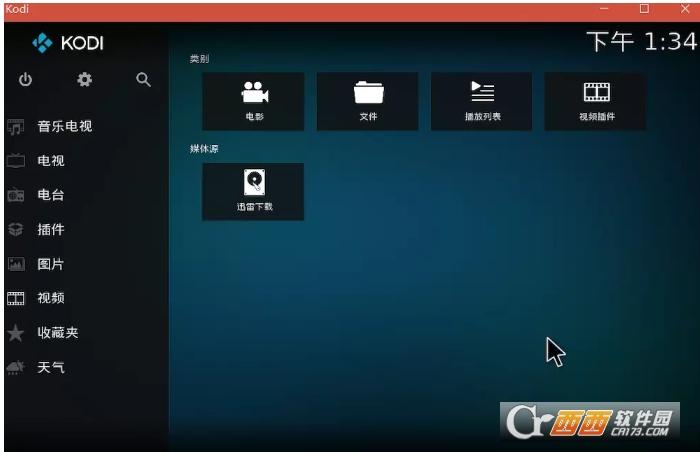The height and width of the screenshot is (452, 700).
Task: Click the KODI logo
Action: coord(68,43)
